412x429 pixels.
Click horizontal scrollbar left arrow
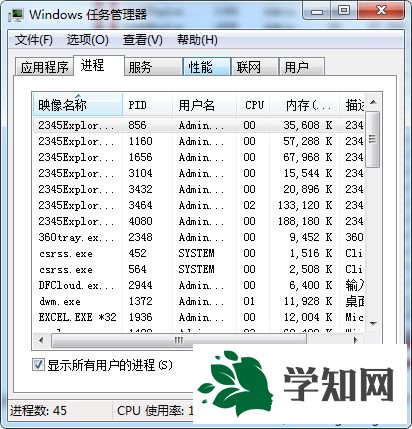pos(41,340)
